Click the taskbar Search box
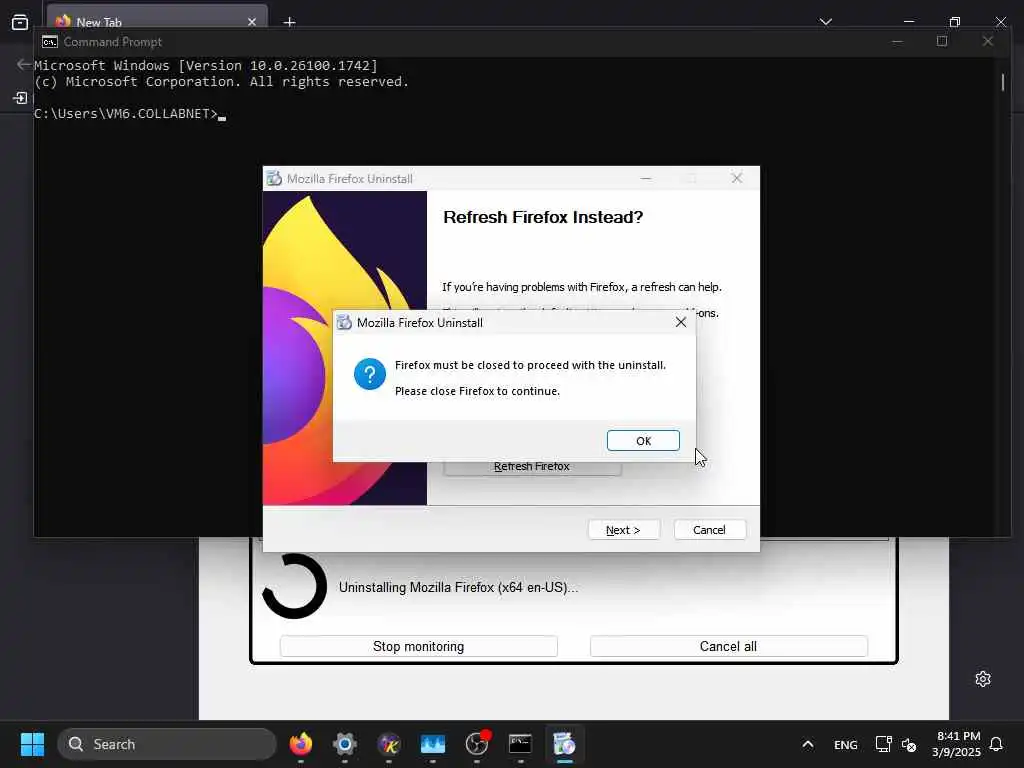 click(167, 744)
